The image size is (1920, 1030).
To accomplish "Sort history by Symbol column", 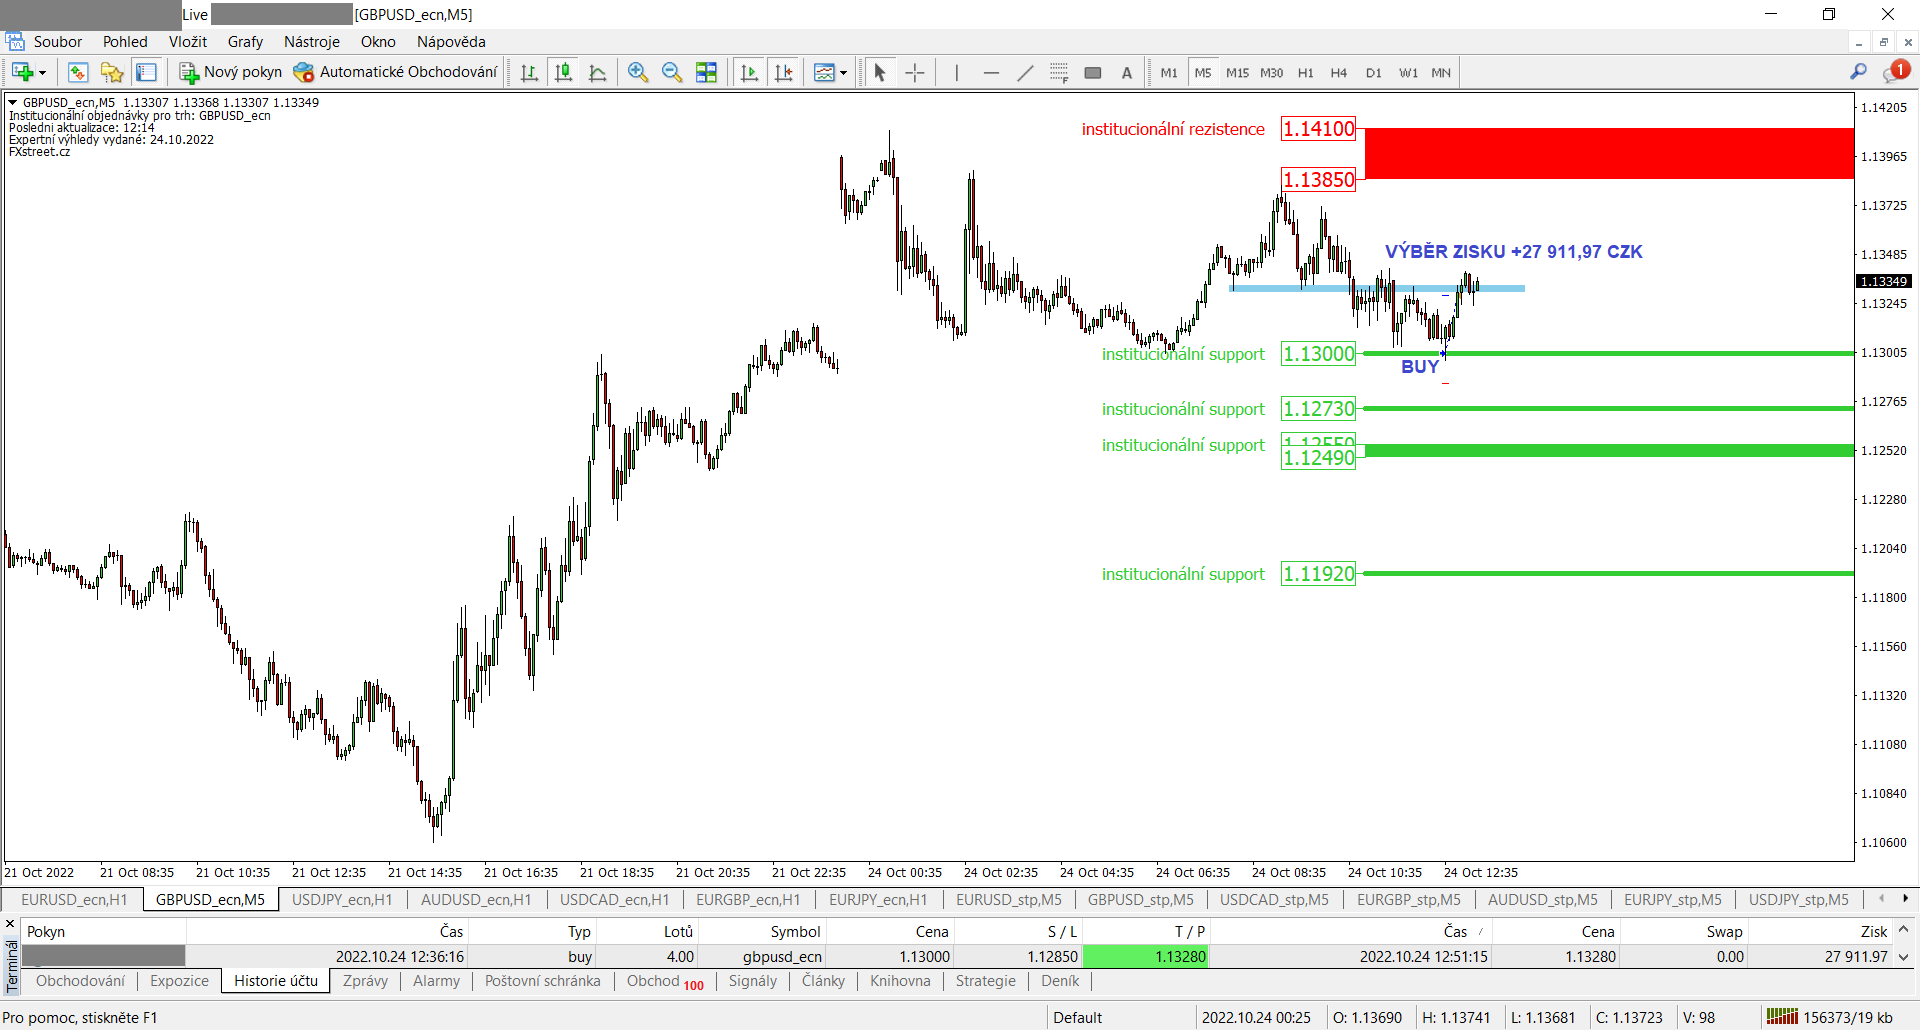I will point(762,931).
